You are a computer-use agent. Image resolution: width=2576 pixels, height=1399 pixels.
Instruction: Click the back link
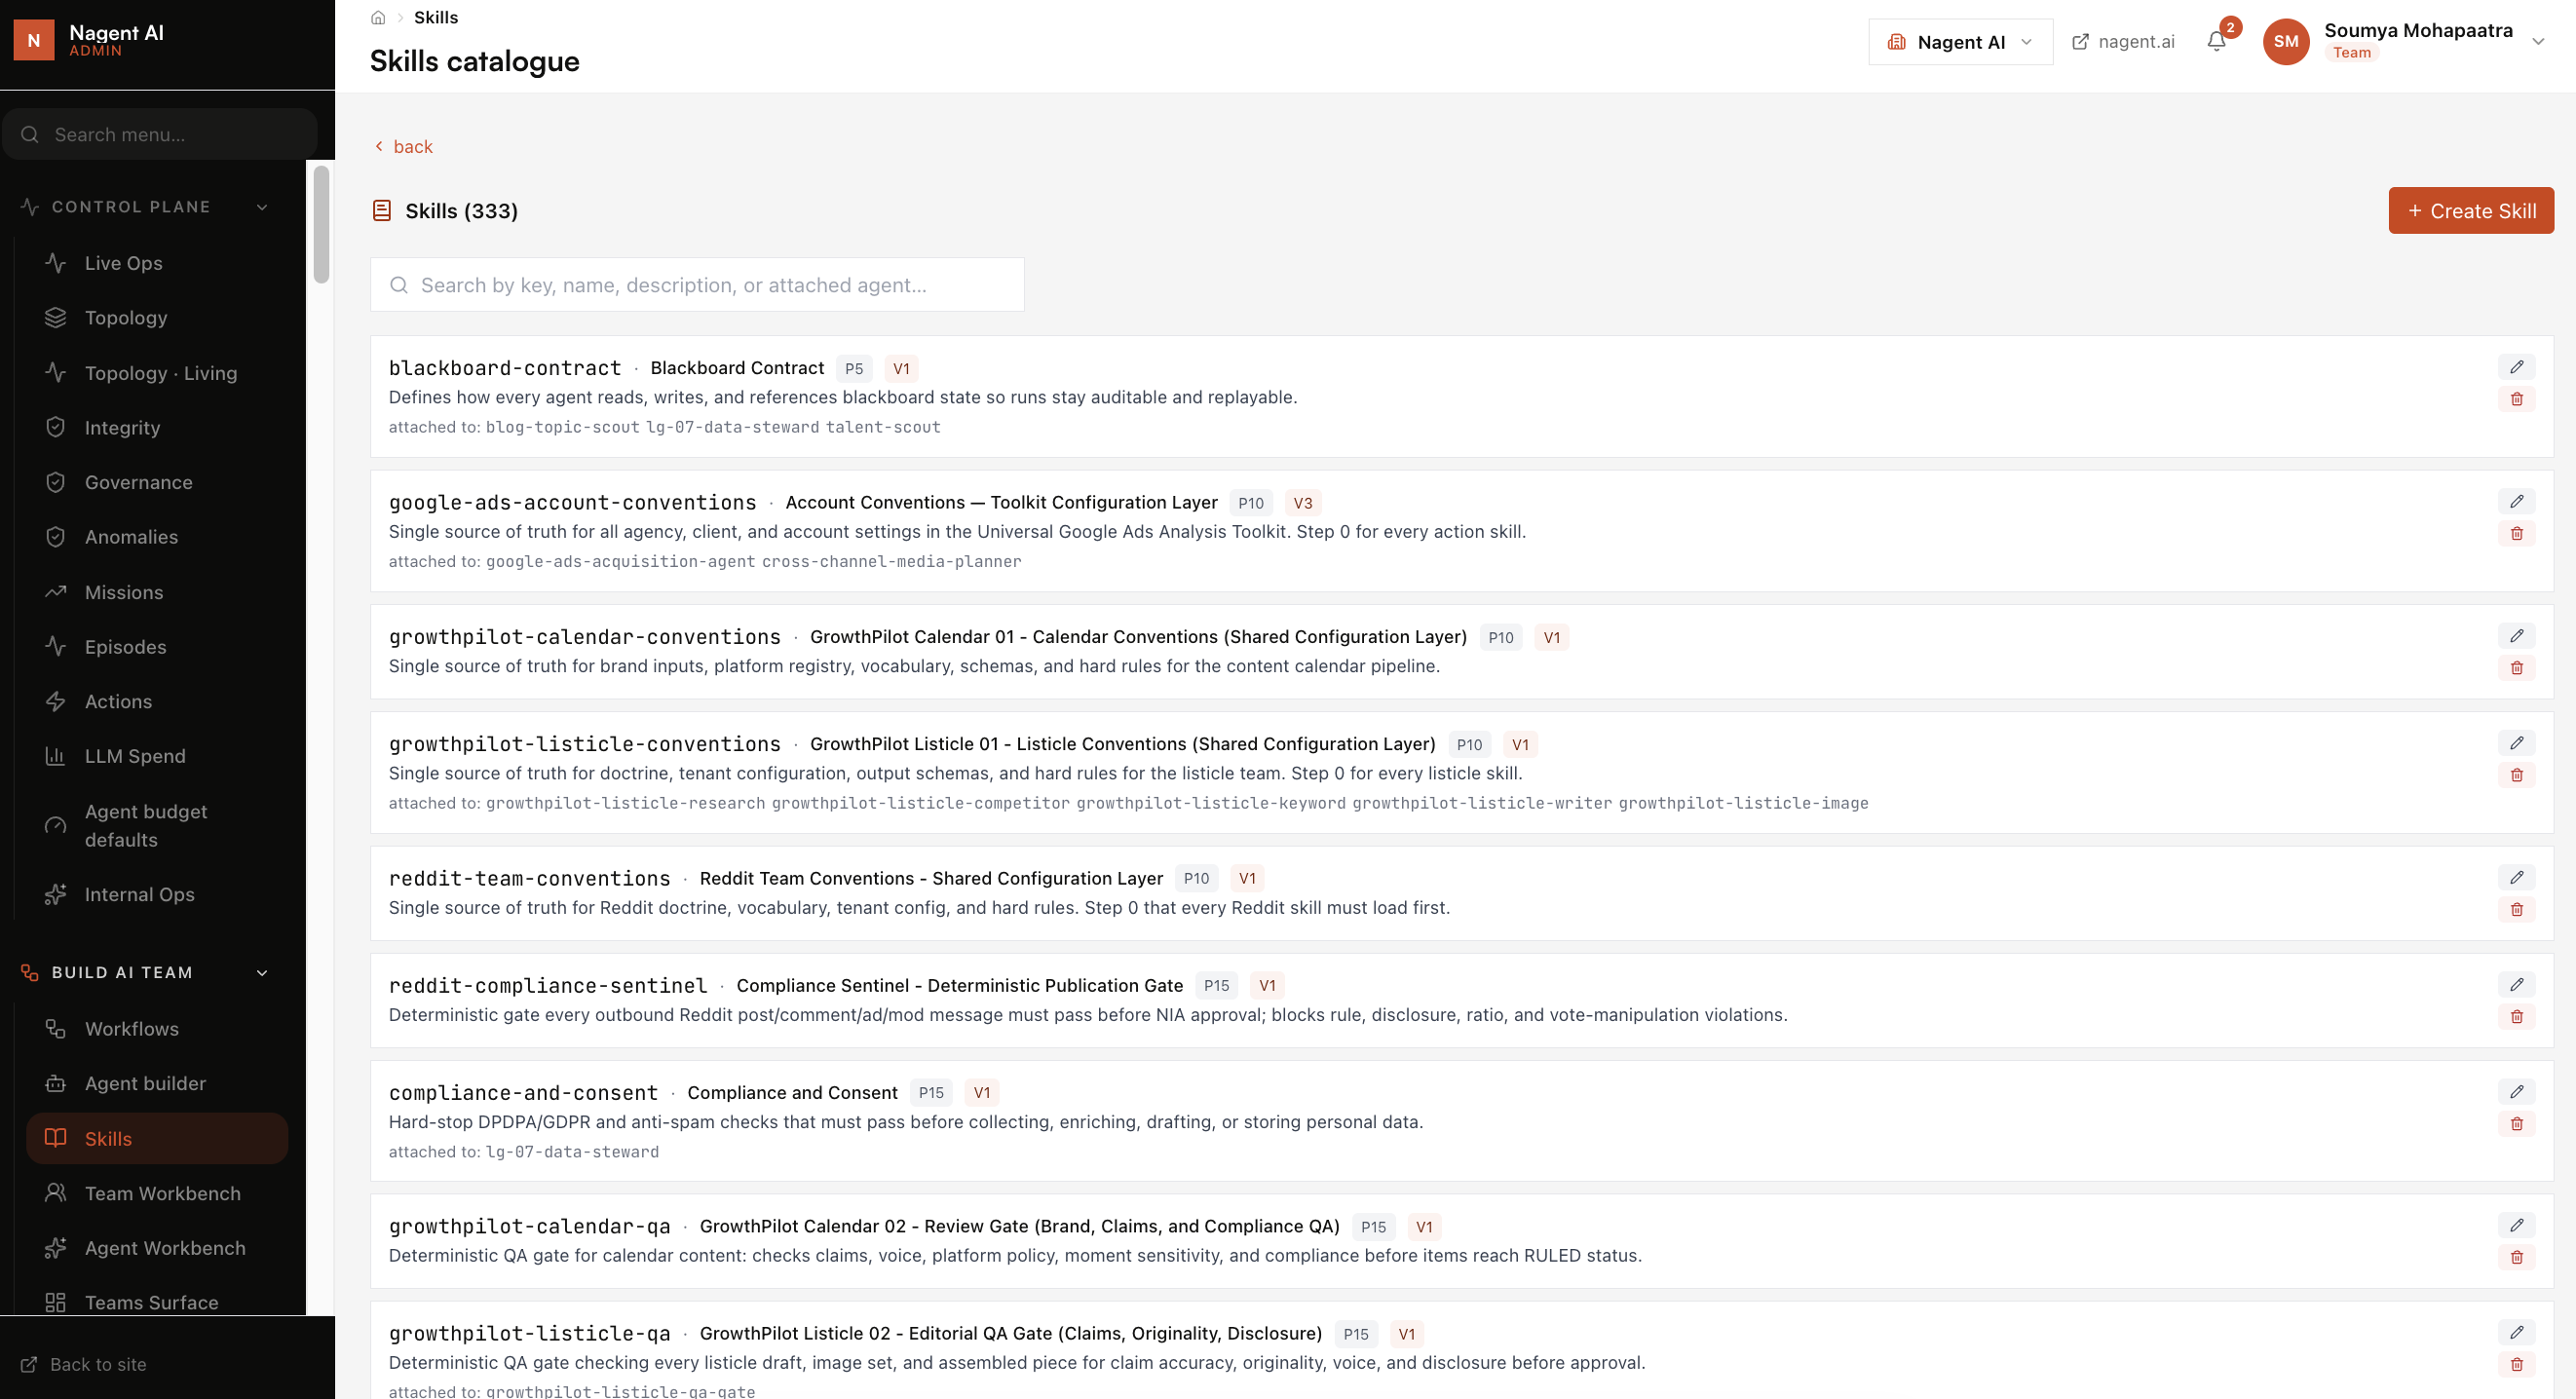coord(403,146)
